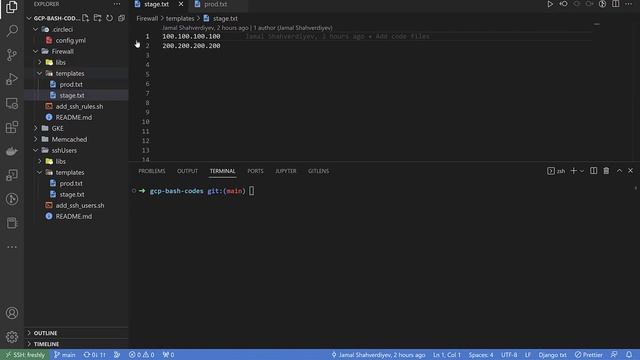Open the Explorer view icon
This screenshot has height=360, width=640.
pyautogui.click(x=12, y=7)
